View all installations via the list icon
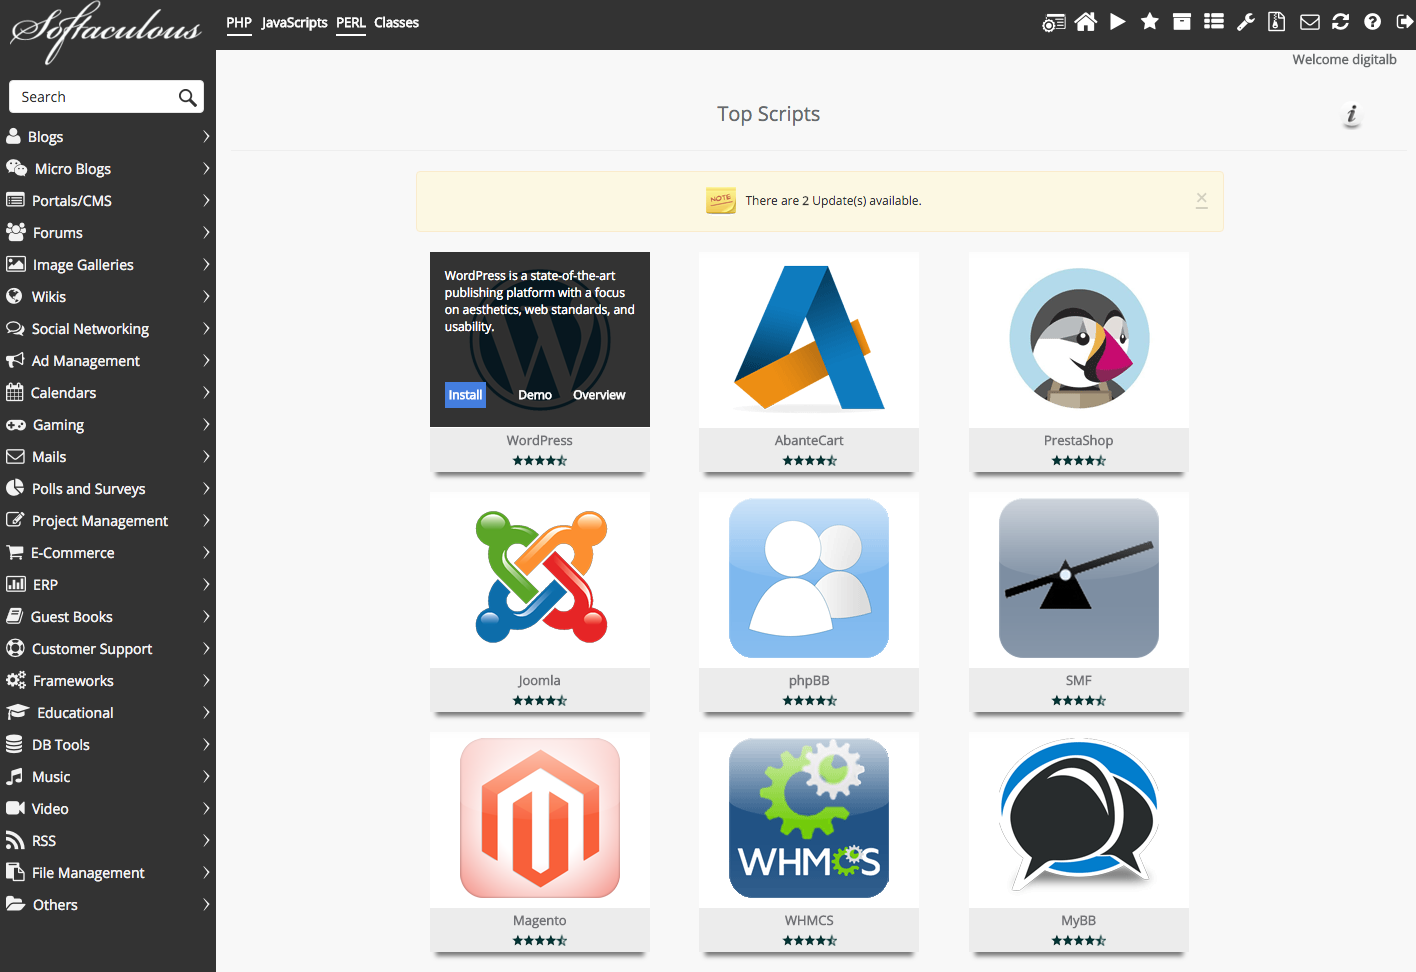The height and width of the screenshot is (972, 1416). pyautogui.click(x=1213, y=21)
